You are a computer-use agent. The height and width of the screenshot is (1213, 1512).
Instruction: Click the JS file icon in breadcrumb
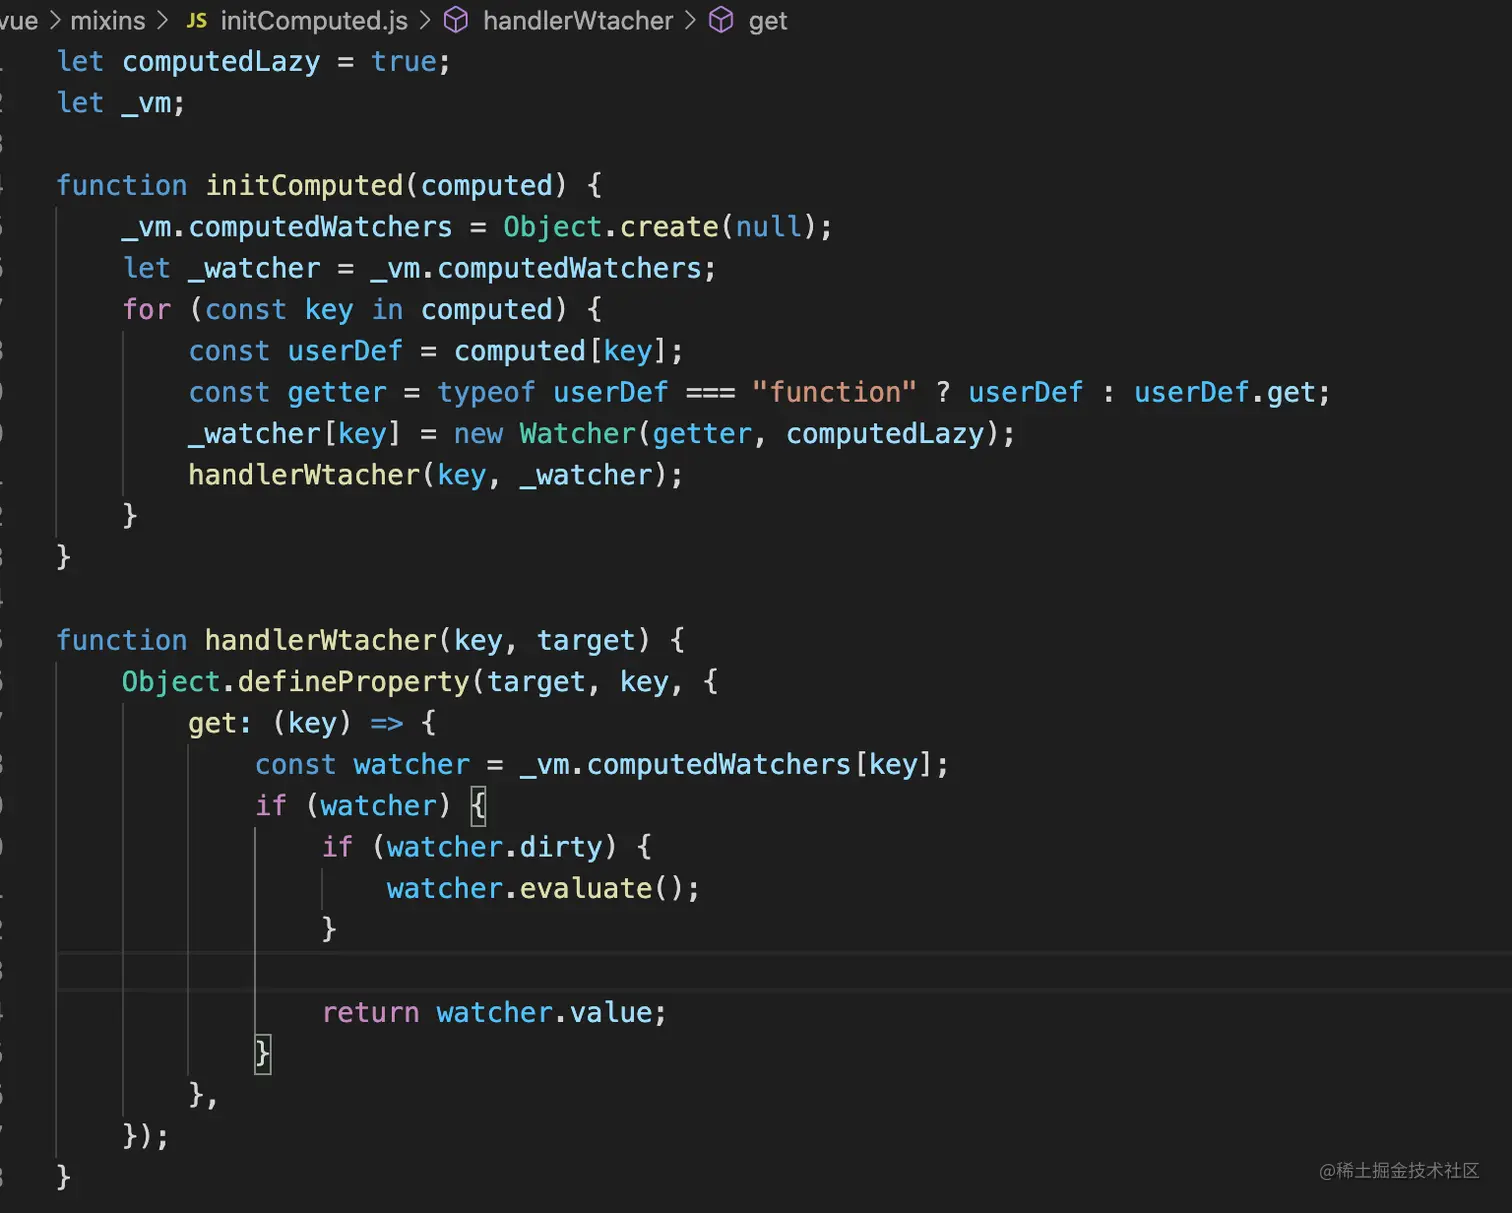tap(197, 20)
